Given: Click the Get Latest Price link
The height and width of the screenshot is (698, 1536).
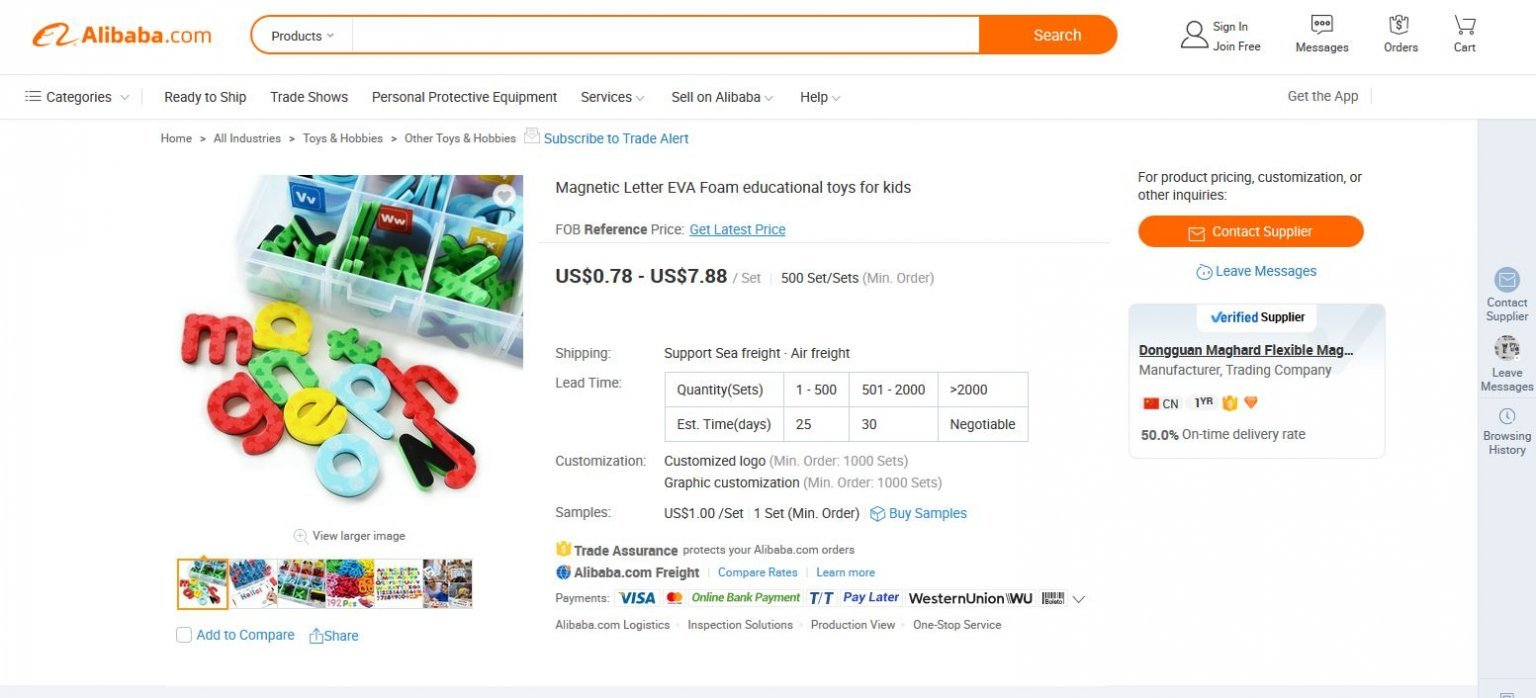Looking at the screenshot, I should [x=737, y=229].
